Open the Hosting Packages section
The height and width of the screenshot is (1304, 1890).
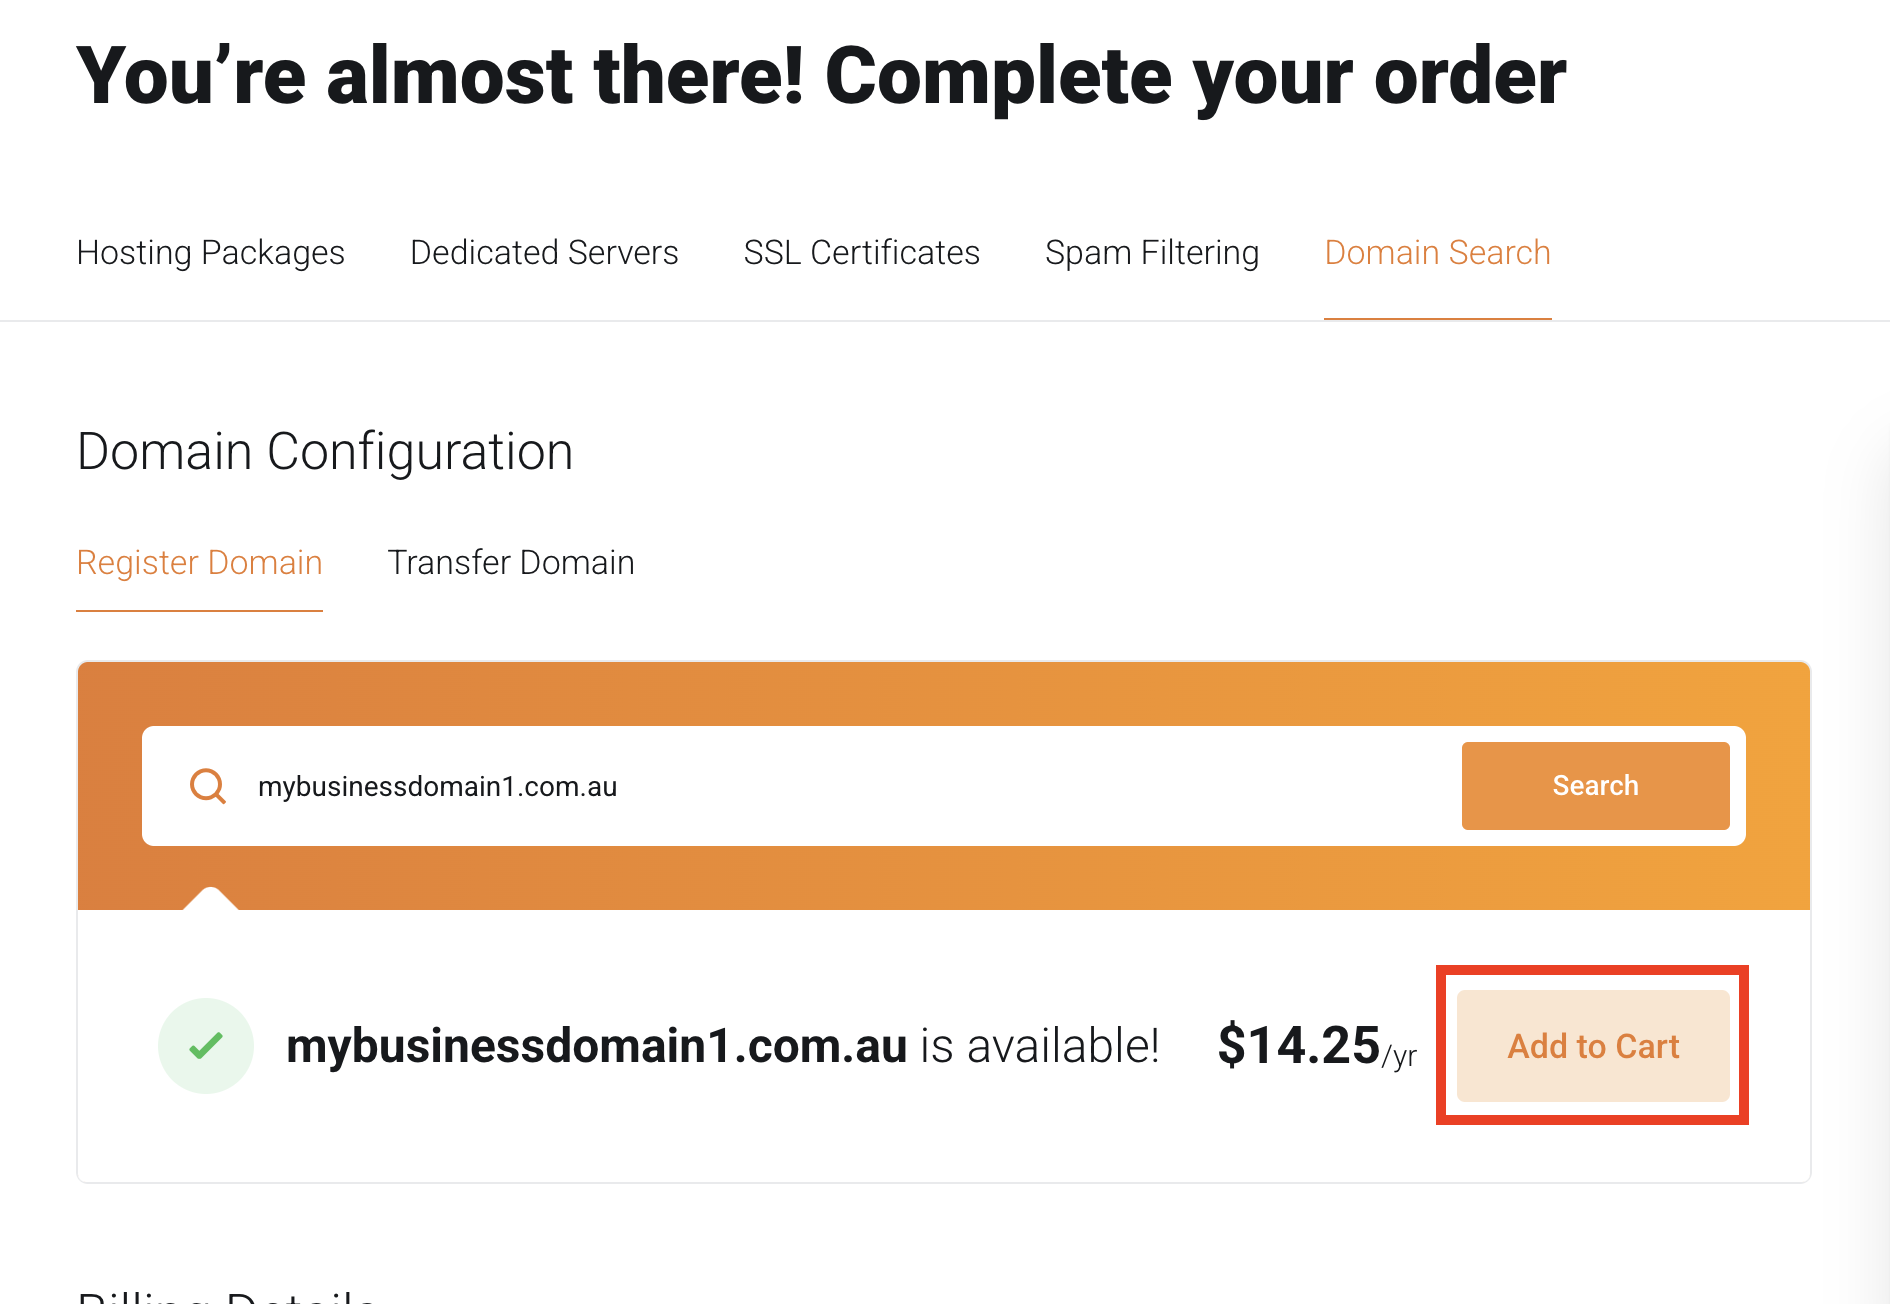click(x=211, y=252)
